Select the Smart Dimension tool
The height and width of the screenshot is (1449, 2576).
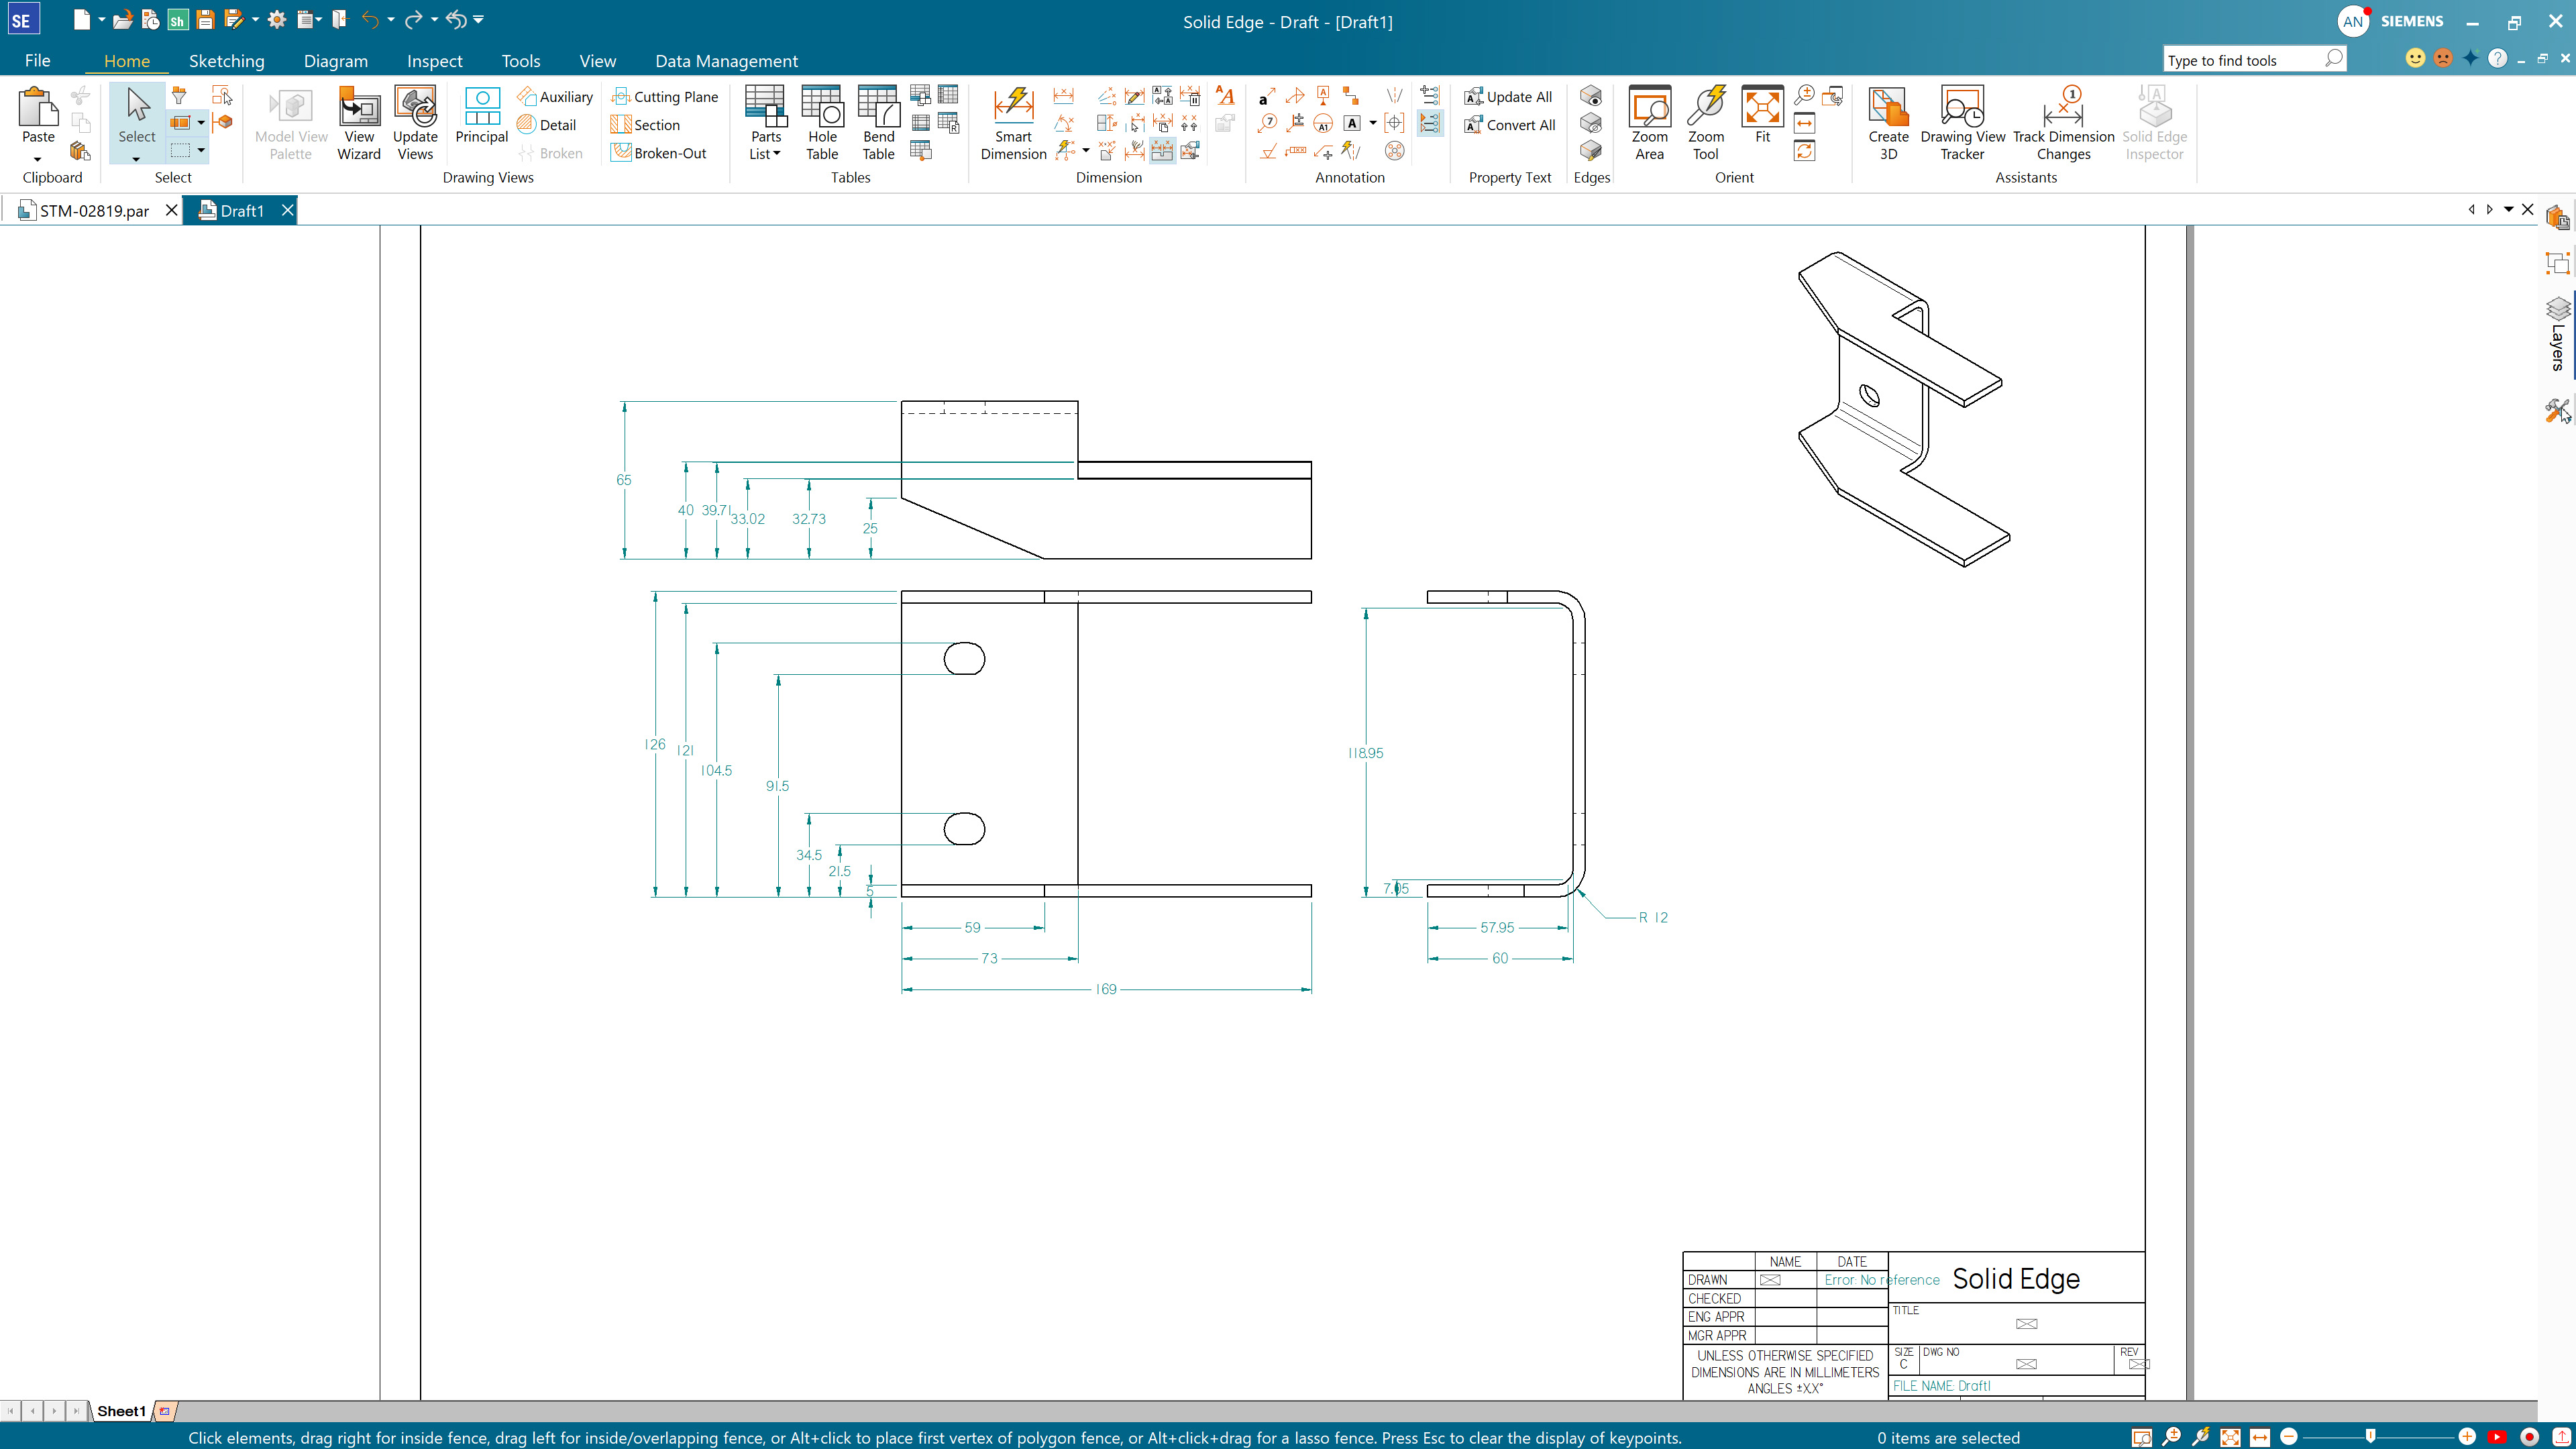click(x=1013, y=124)
